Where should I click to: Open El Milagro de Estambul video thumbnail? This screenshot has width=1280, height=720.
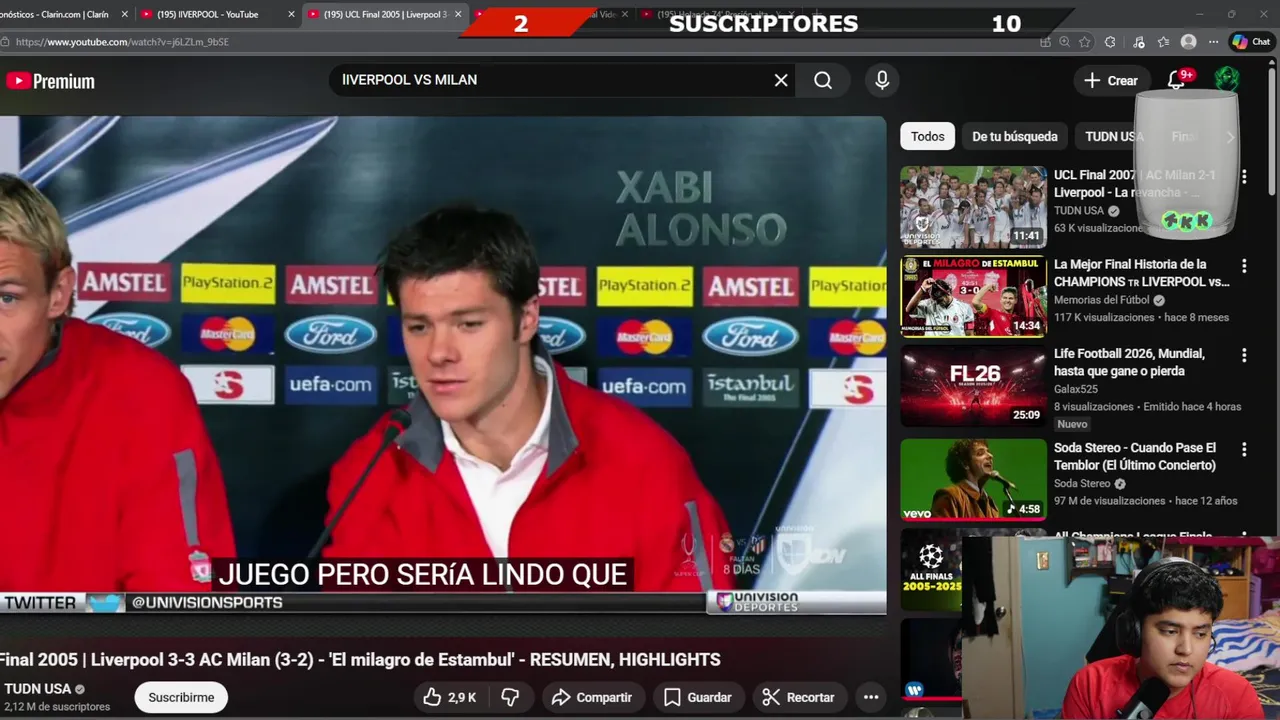click(x=973, y=297)
